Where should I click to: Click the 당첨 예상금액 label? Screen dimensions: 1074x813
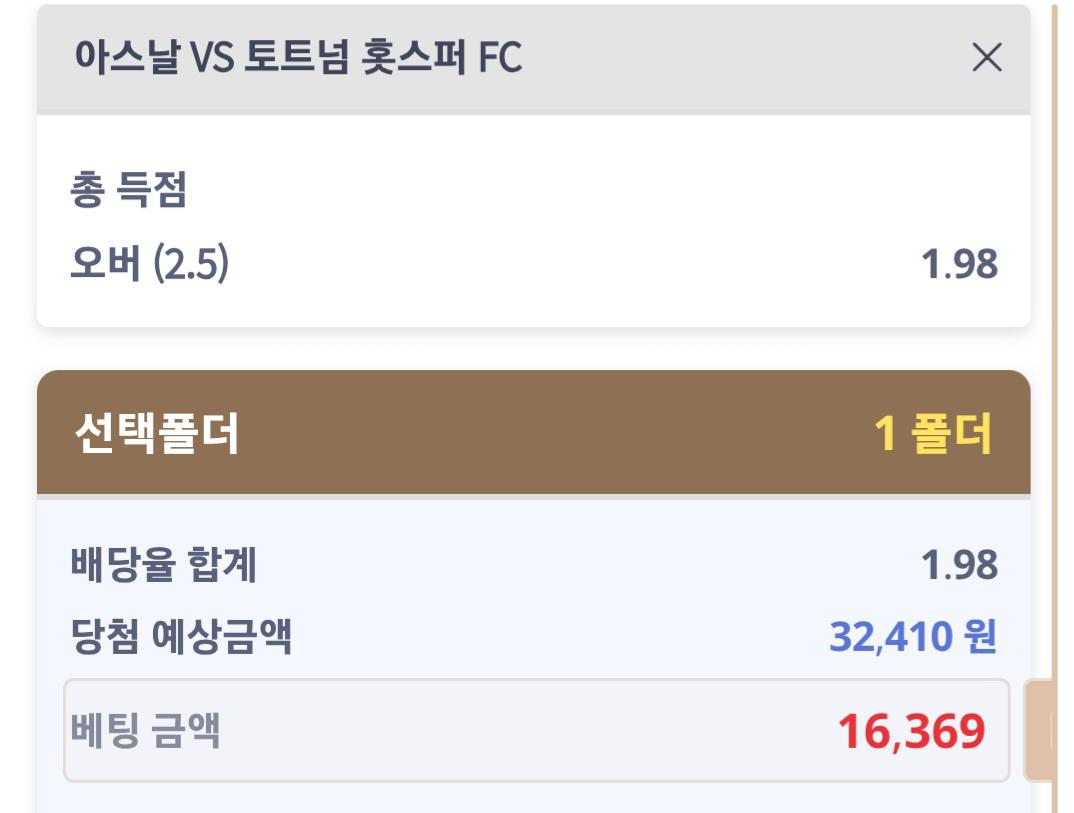[182, 636]
